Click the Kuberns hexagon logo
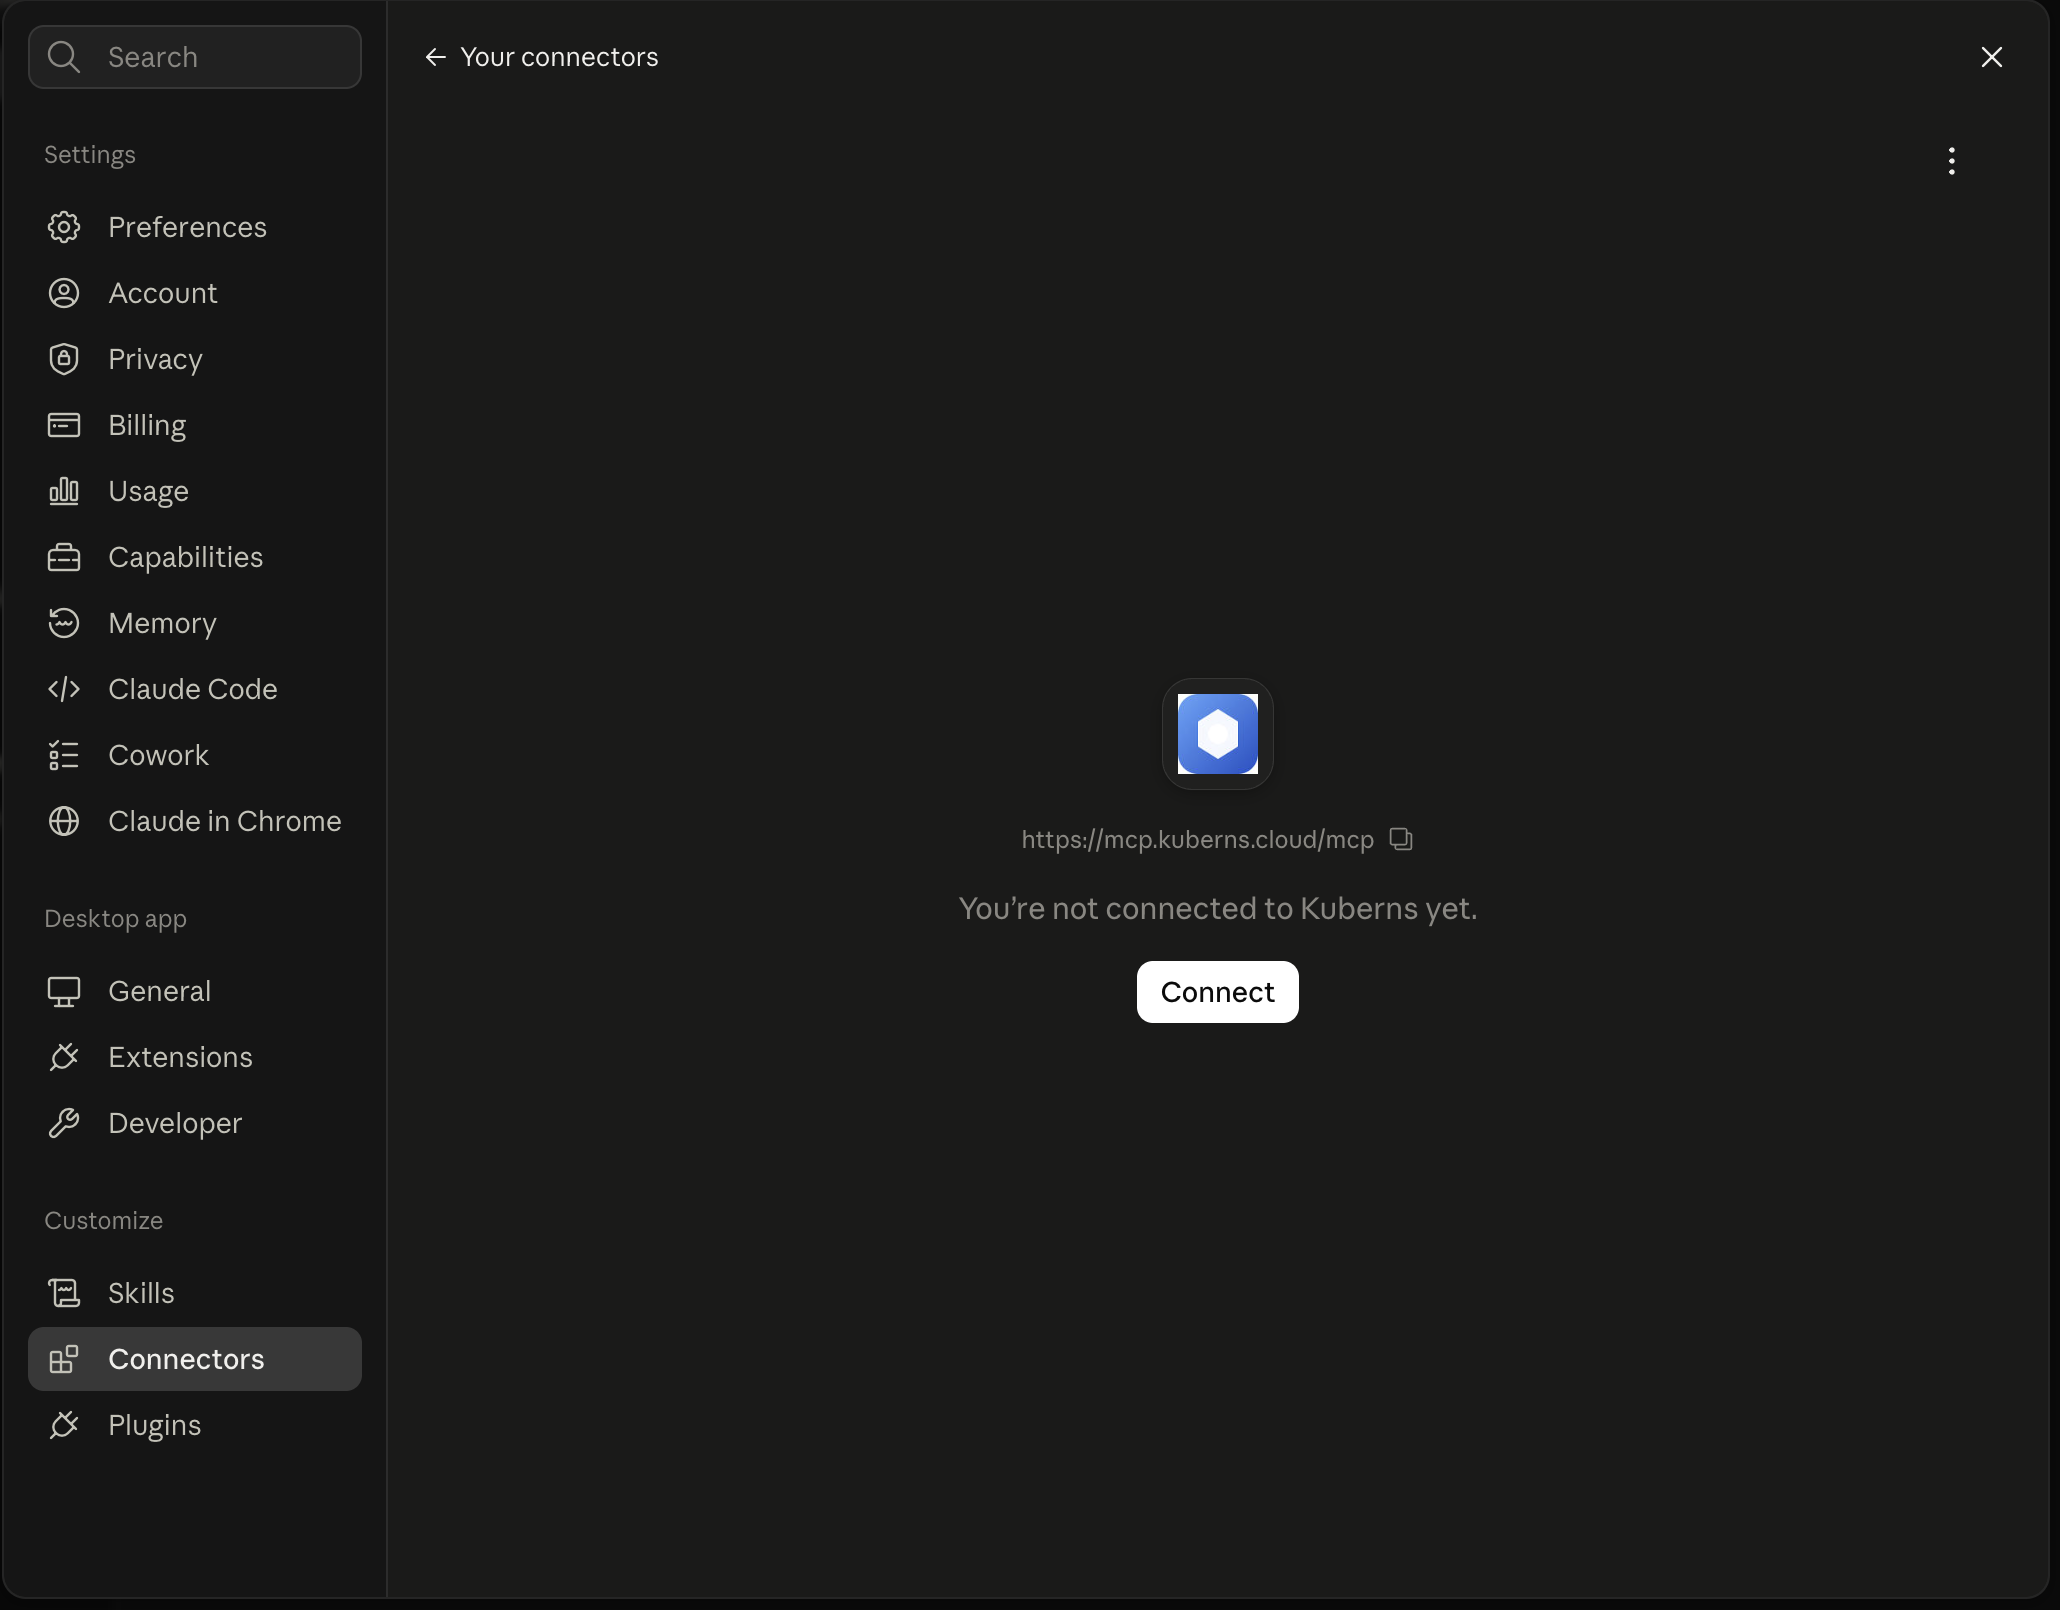This screenshot has width=2060, height=1610. point(1218,734)
